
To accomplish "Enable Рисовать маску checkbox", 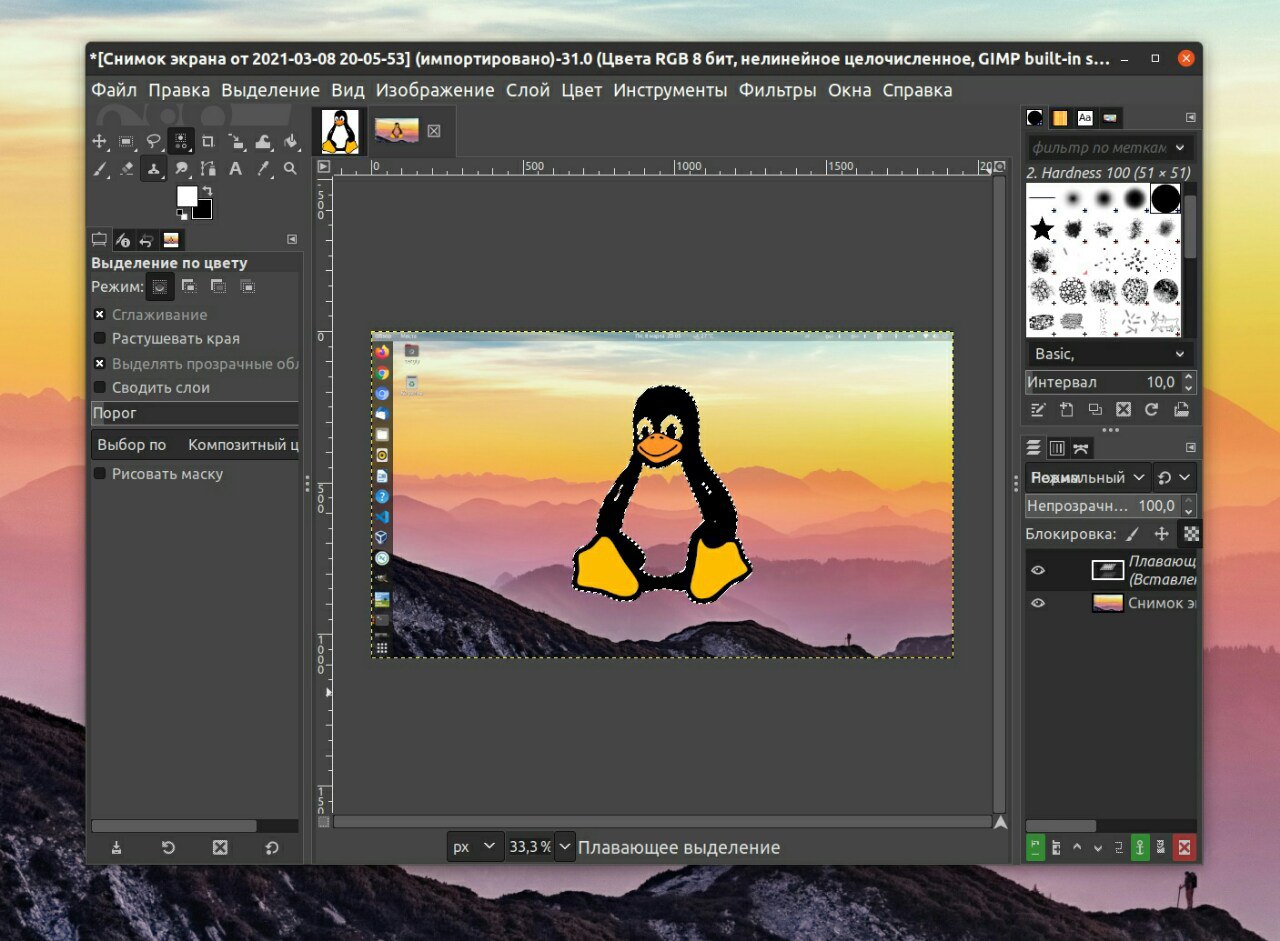I will click(x=99, y=474).
